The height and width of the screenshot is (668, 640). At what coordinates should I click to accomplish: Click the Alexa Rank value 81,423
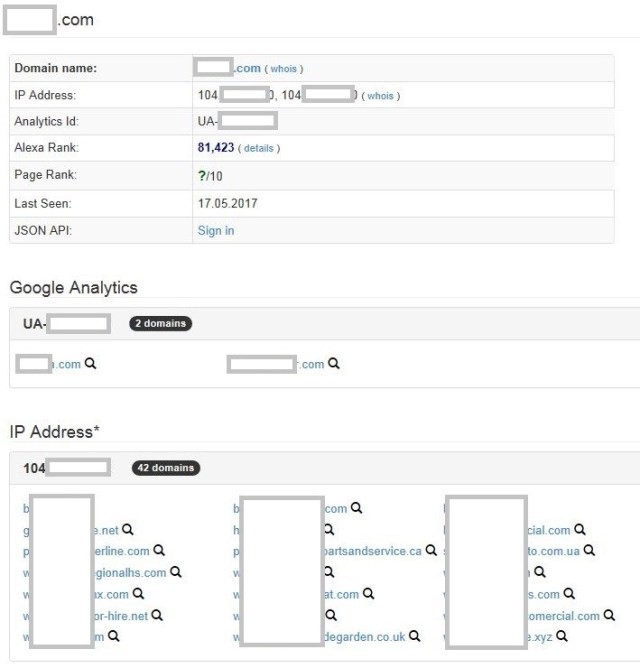pos(215,148)
